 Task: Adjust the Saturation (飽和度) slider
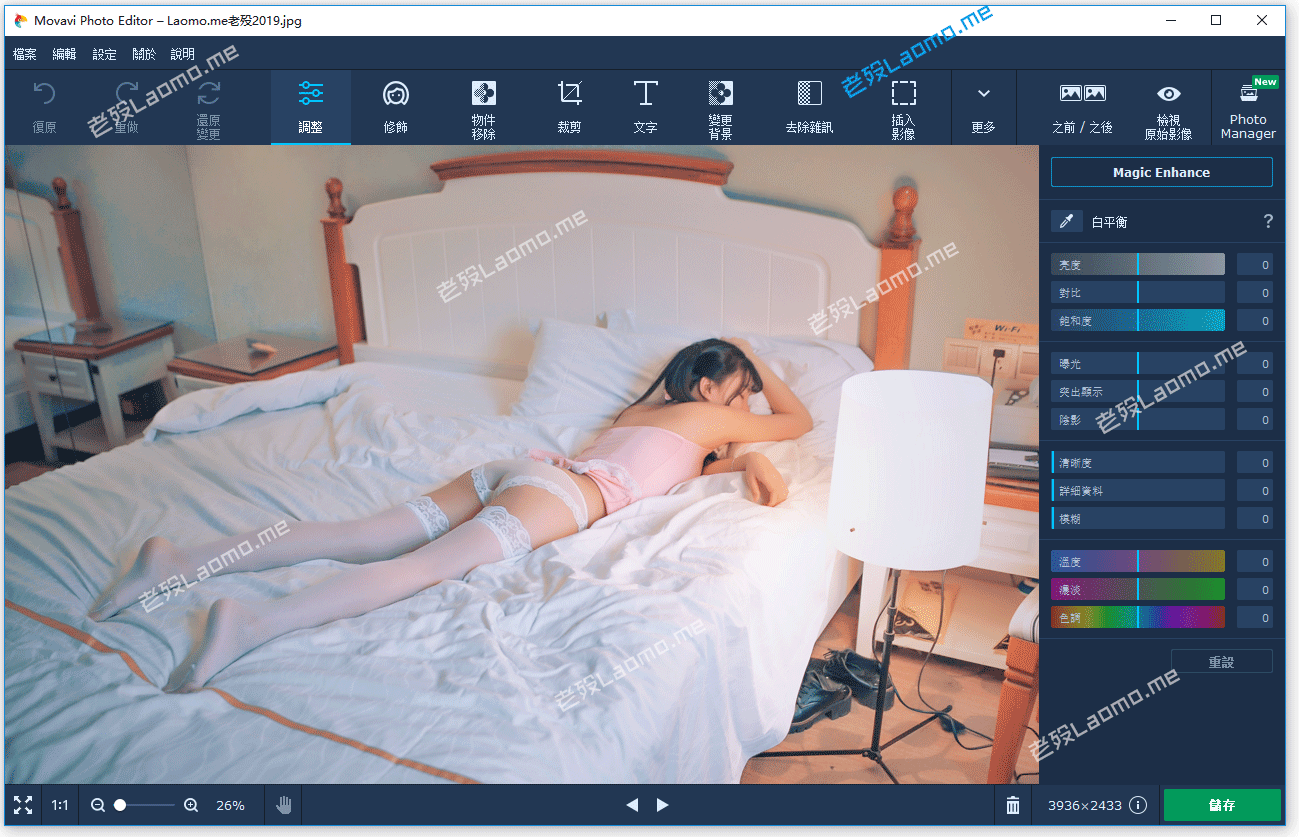[1138, 321]
